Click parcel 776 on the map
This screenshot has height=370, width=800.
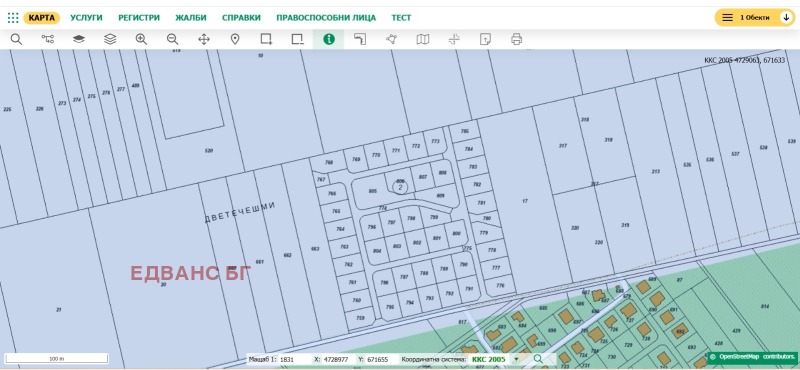(x=500, y=285)
